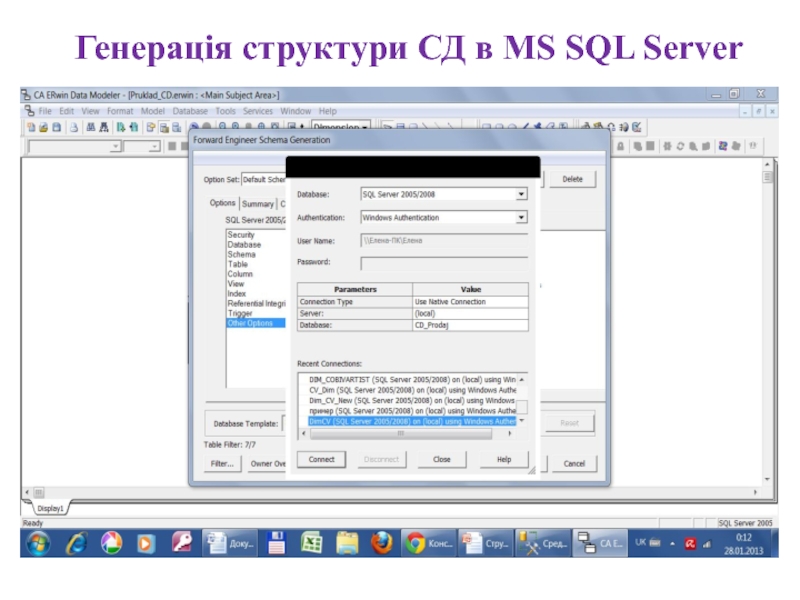Expand the Dimension dropdown in the toolbar

click(x=365, y=128)
